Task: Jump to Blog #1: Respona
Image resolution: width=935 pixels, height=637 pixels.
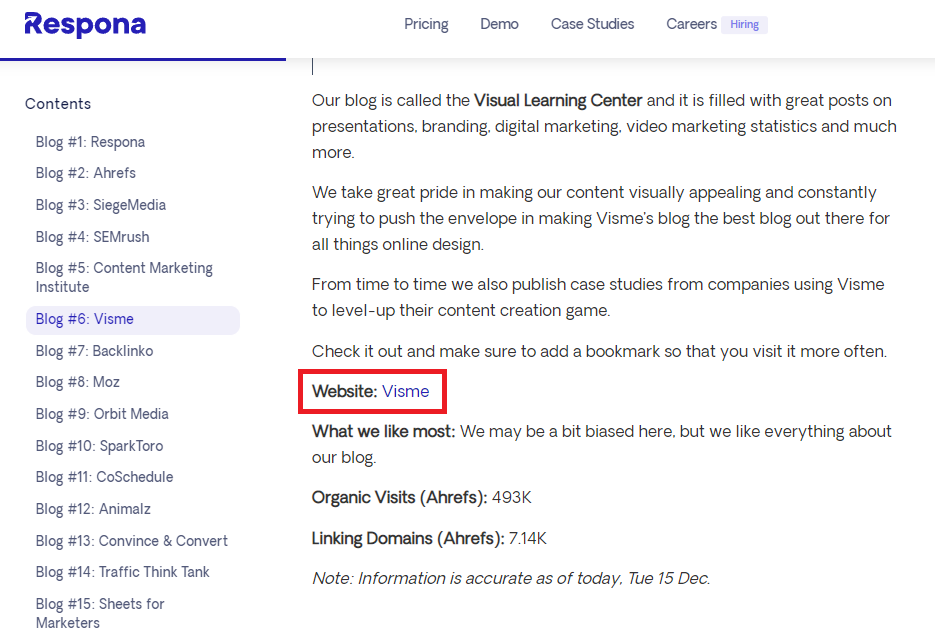Action: [x=90, y=142]
